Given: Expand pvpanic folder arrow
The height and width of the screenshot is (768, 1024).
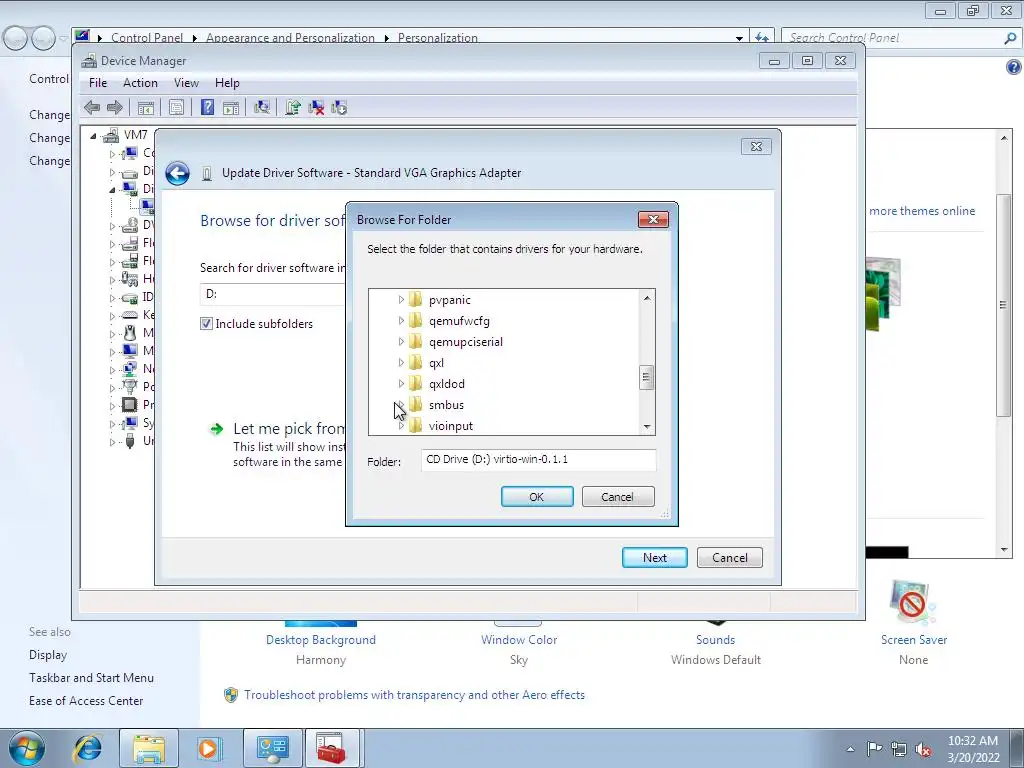Looking at the screenshot, I should tap(401, 300).
